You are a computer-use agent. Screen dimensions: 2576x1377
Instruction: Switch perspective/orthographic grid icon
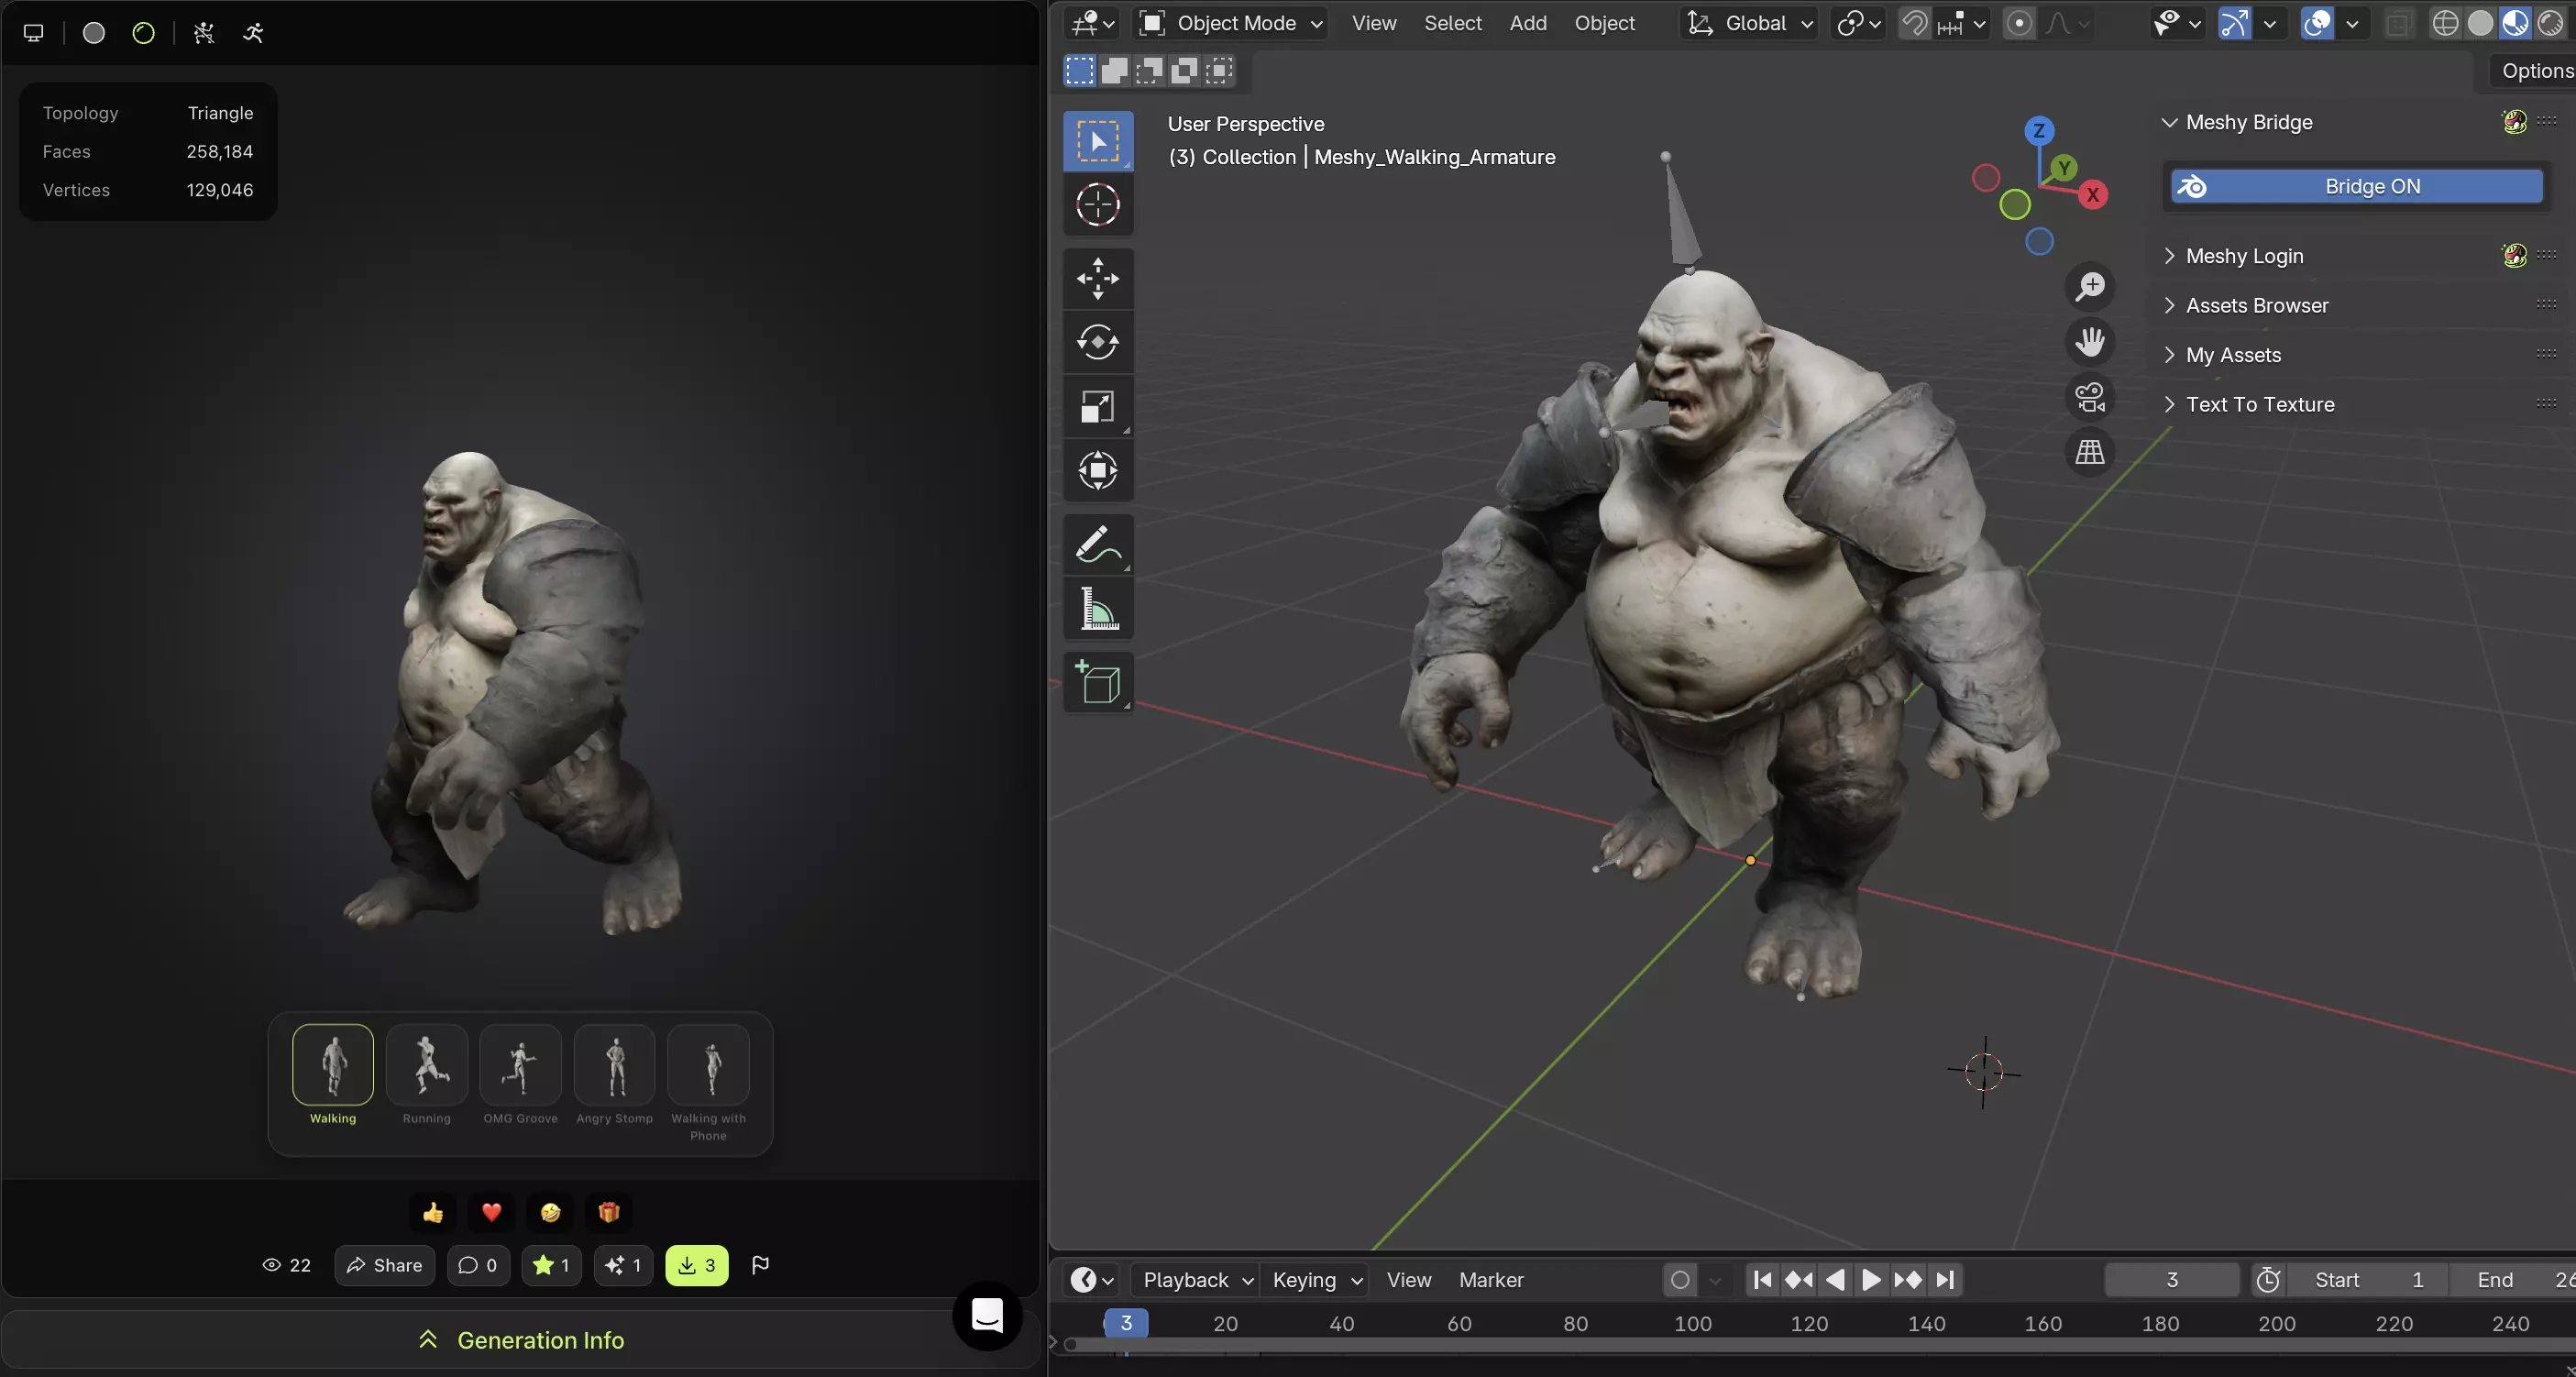[2090, 452]
